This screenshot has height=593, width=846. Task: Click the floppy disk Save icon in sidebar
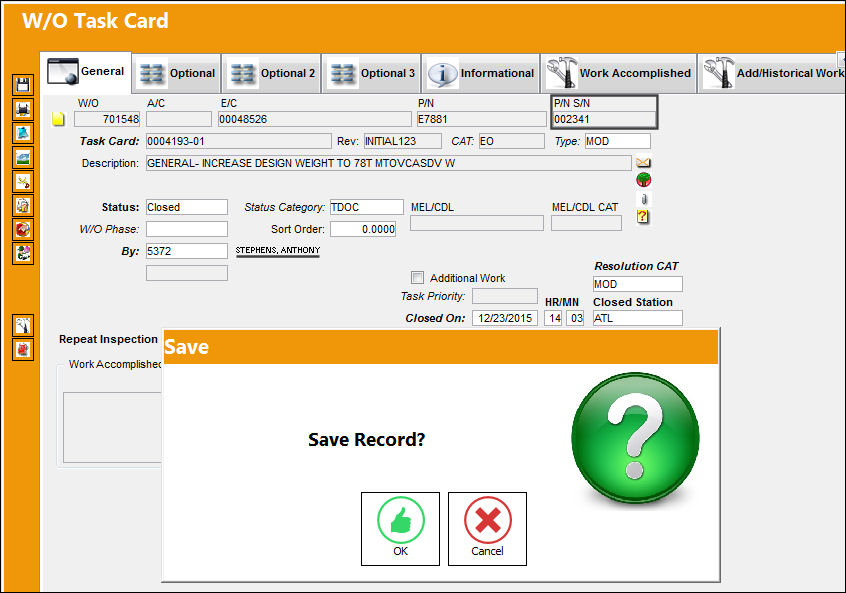[x=23, y=85]
